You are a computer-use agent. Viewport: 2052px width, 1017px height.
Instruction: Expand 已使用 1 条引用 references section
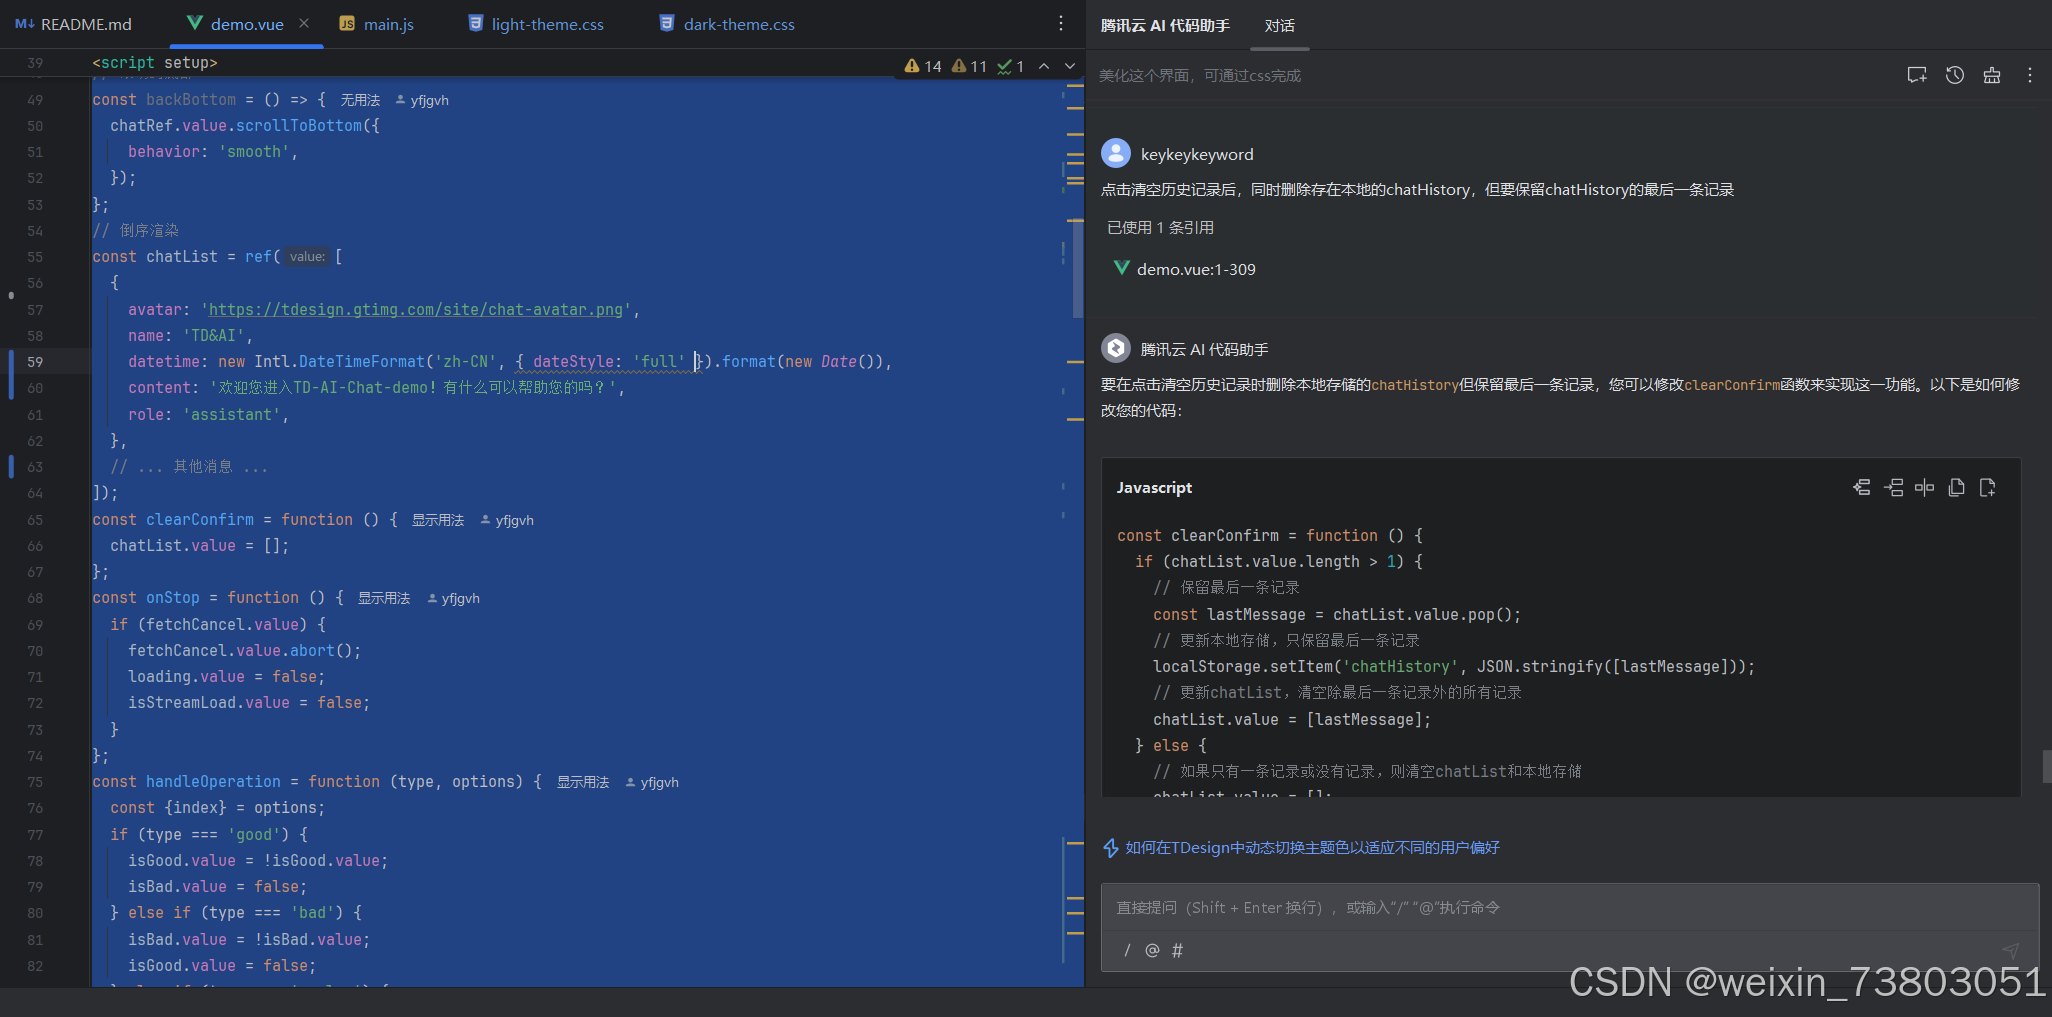pyautogui.click(x=1160, y=228)
